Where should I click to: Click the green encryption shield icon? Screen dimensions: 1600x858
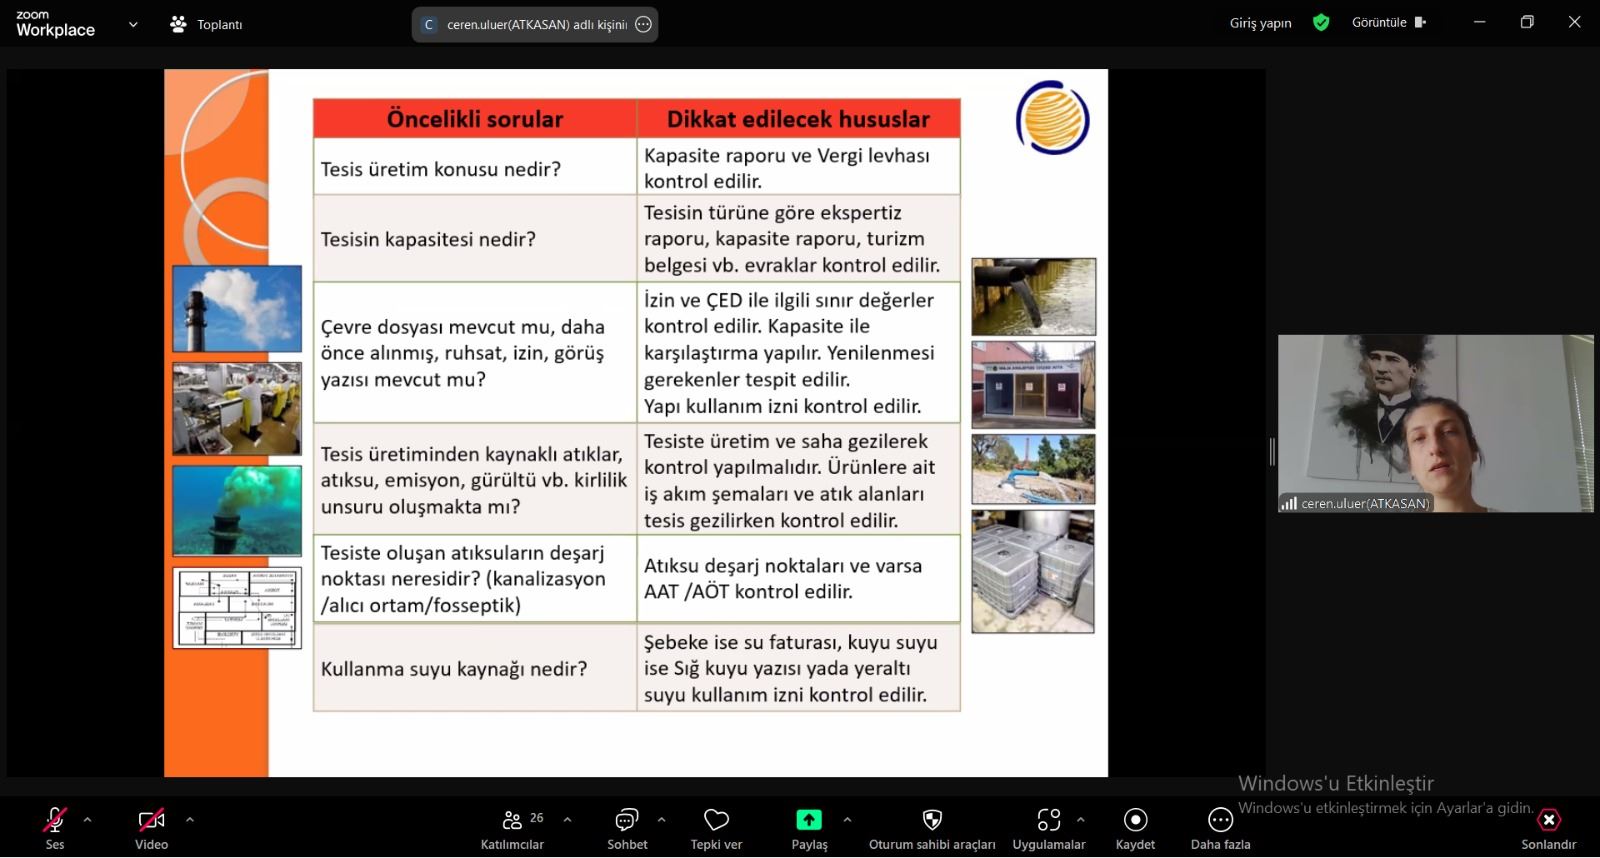click(x=1321, y=23)
